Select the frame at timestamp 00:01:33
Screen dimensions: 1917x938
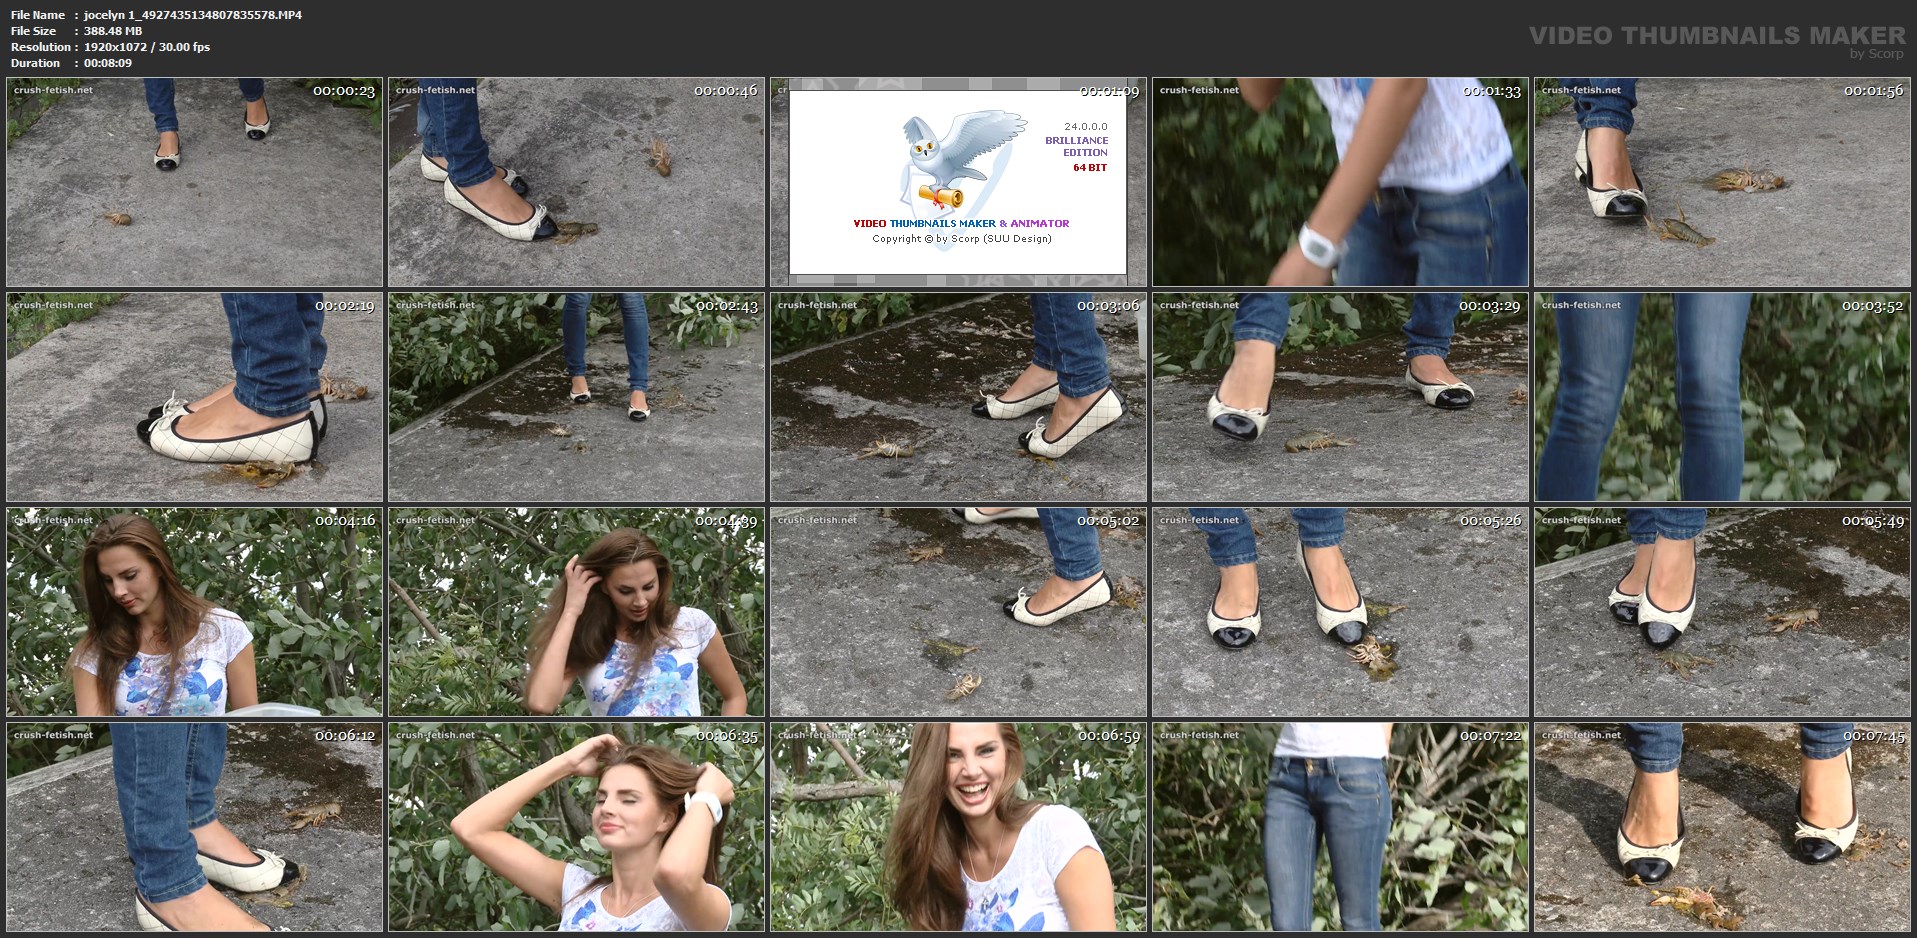(x=1340, y=183)
